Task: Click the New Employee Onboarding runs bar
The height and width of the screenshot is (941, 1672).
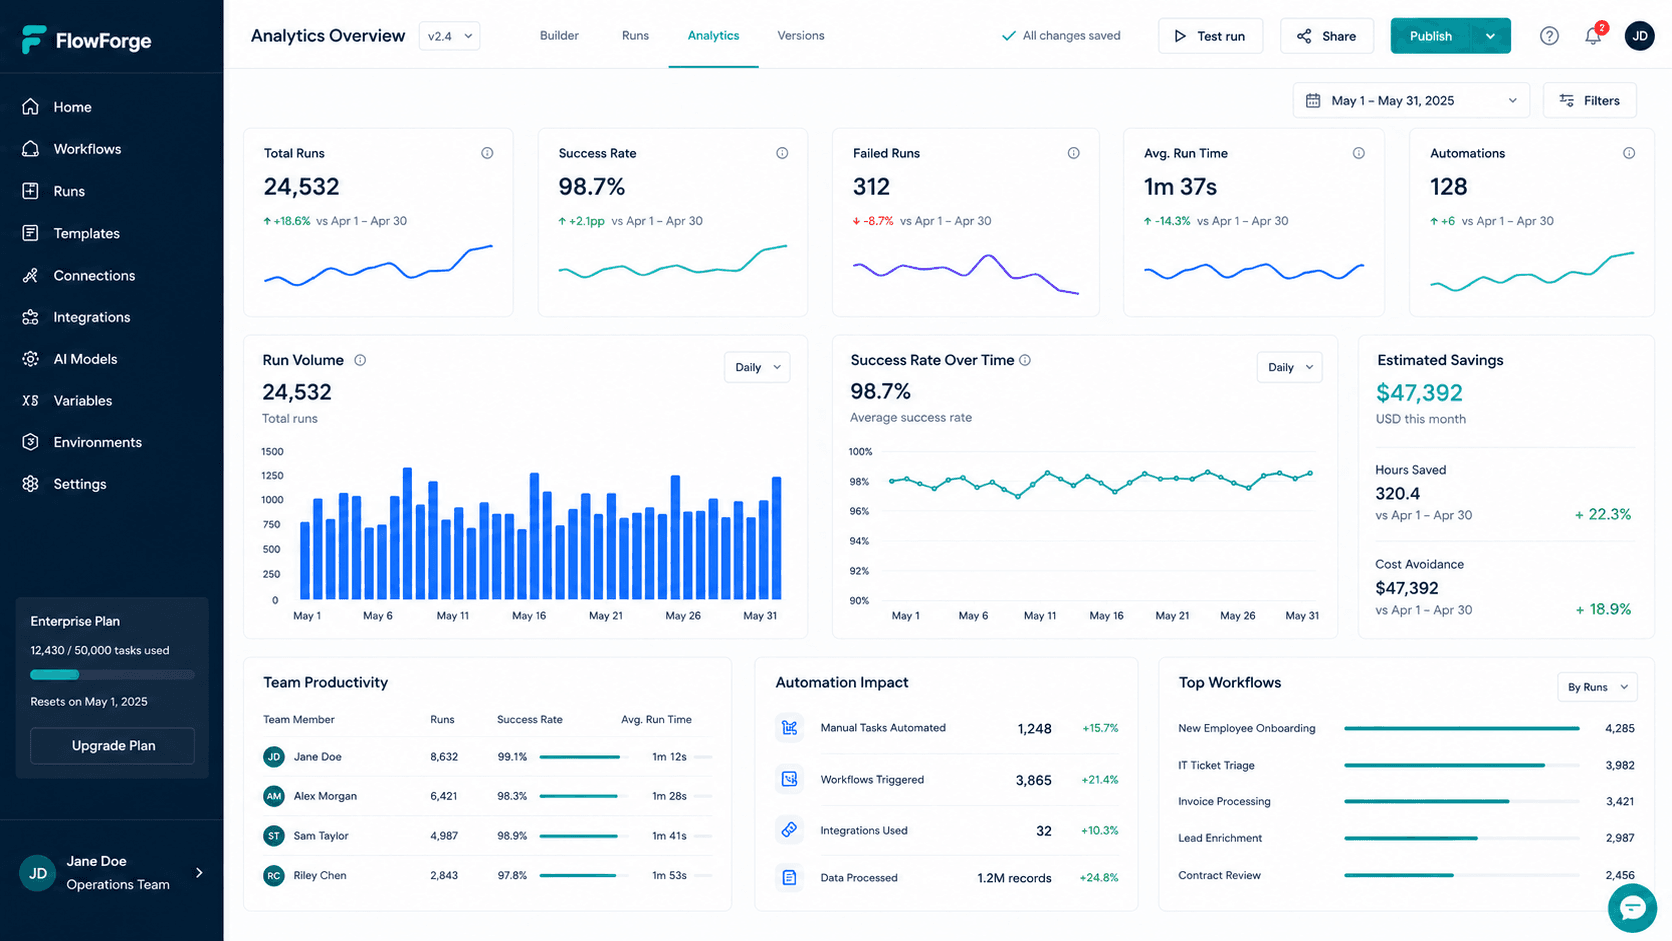Action: (x=1462, y=728)
